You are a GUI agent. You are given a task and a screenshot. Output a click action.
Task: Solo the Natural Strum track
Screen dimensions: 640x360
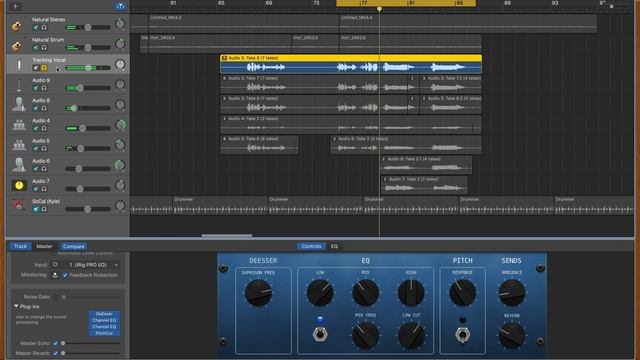44,48
